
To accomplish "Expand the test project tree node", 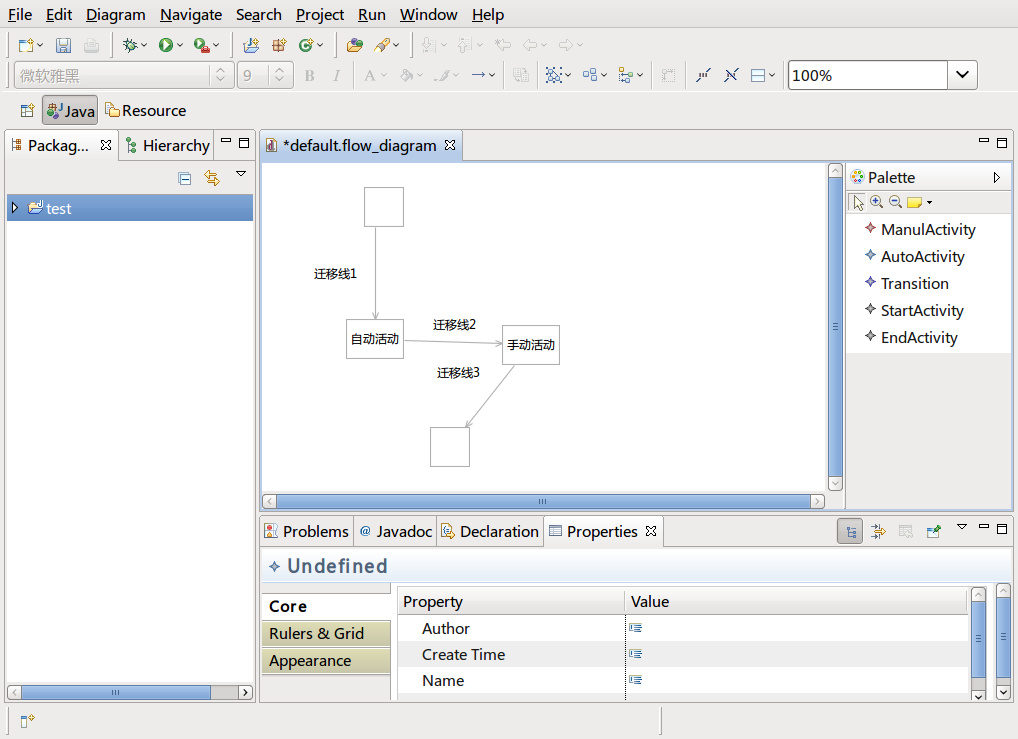I will point(14,208).
